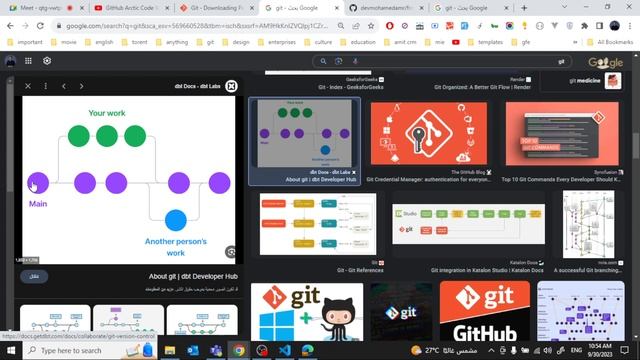Switch to the last git Google tab
The image size is (640, 360).
[471, 8]
